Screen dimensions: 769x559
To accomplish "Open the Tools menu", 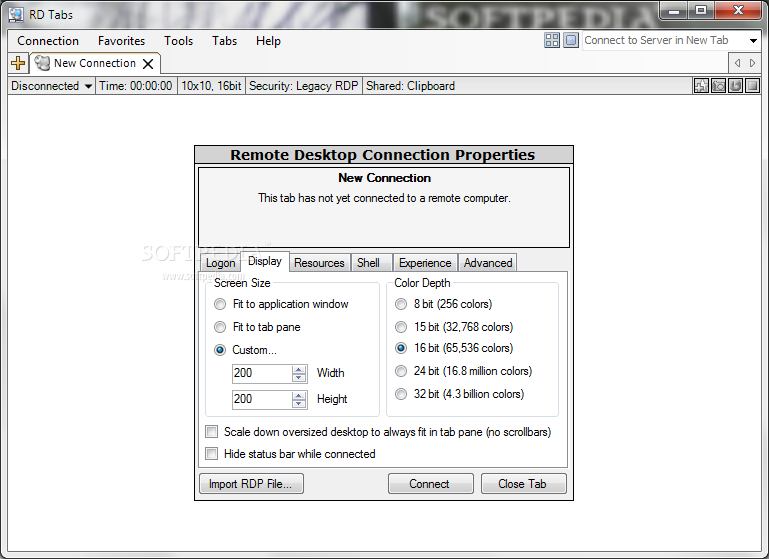I will tap(179, 41).
